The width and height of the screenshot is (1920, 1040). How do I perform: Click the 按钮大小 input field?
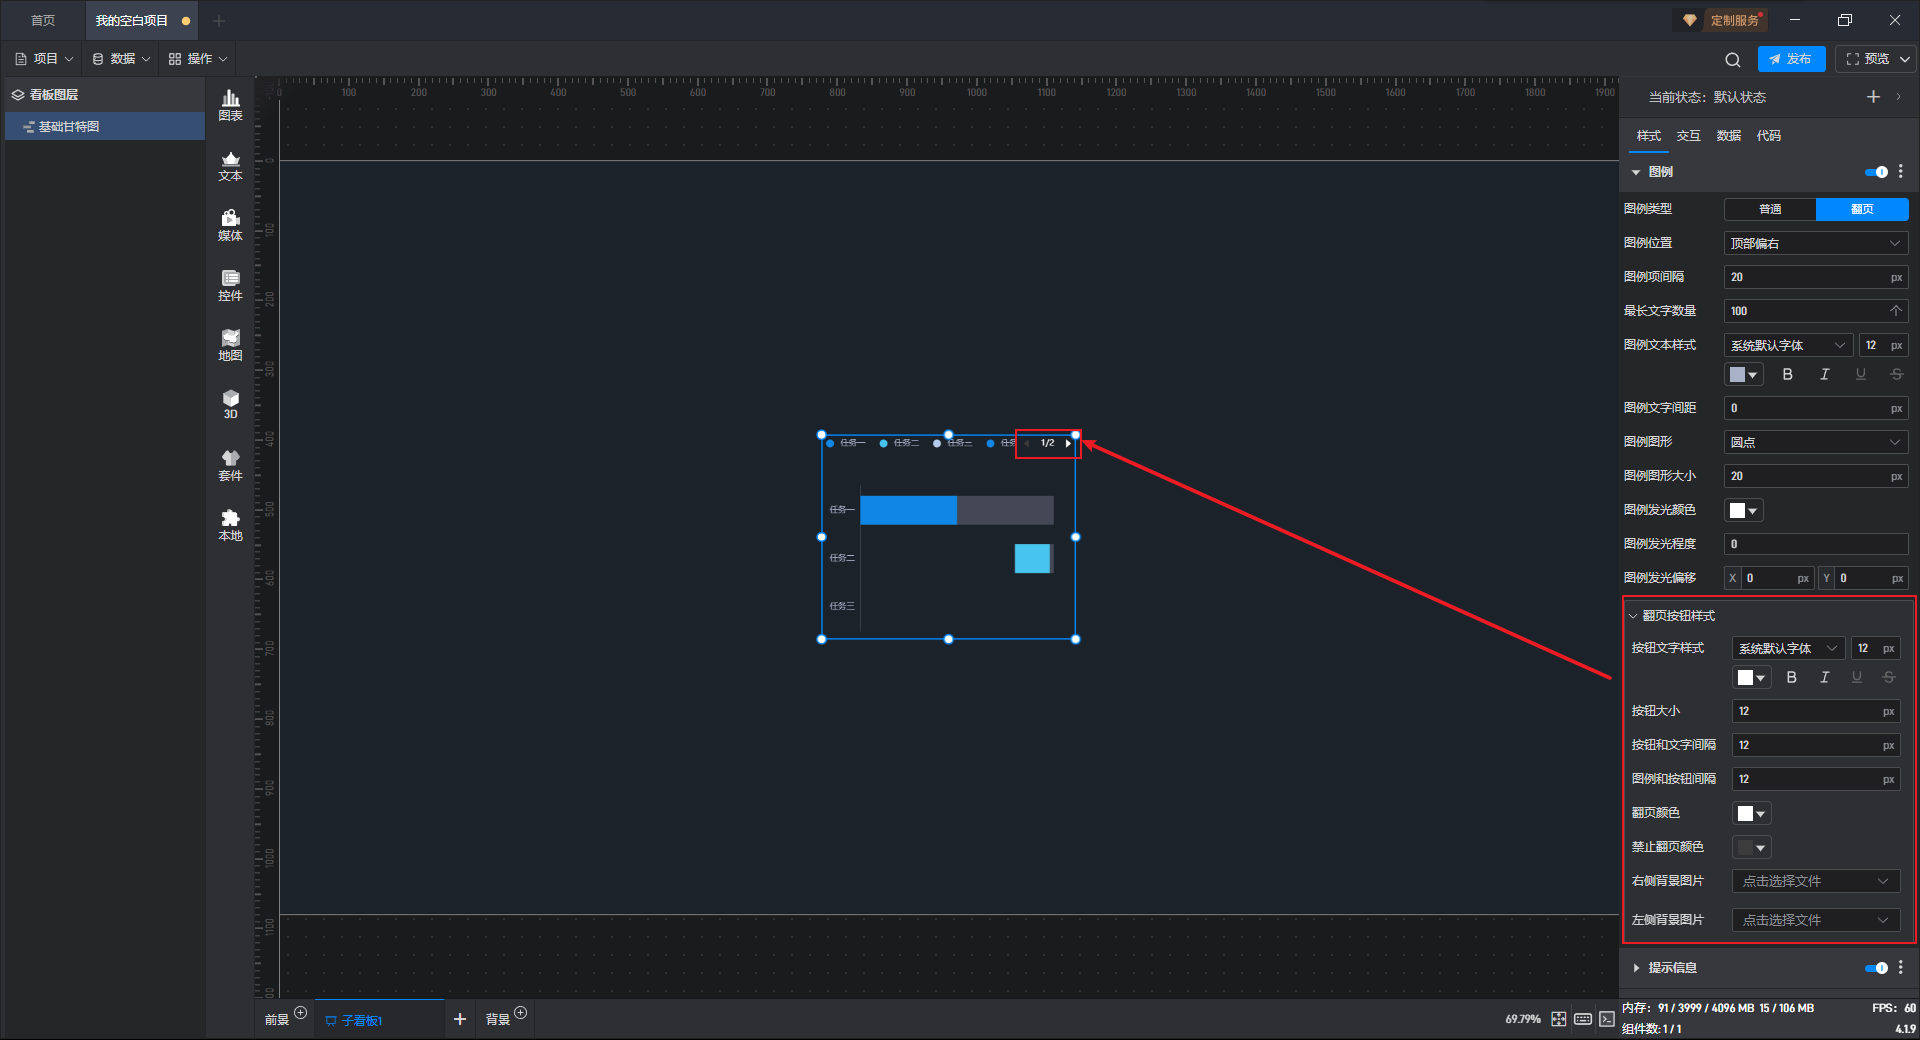[1816, 711]
